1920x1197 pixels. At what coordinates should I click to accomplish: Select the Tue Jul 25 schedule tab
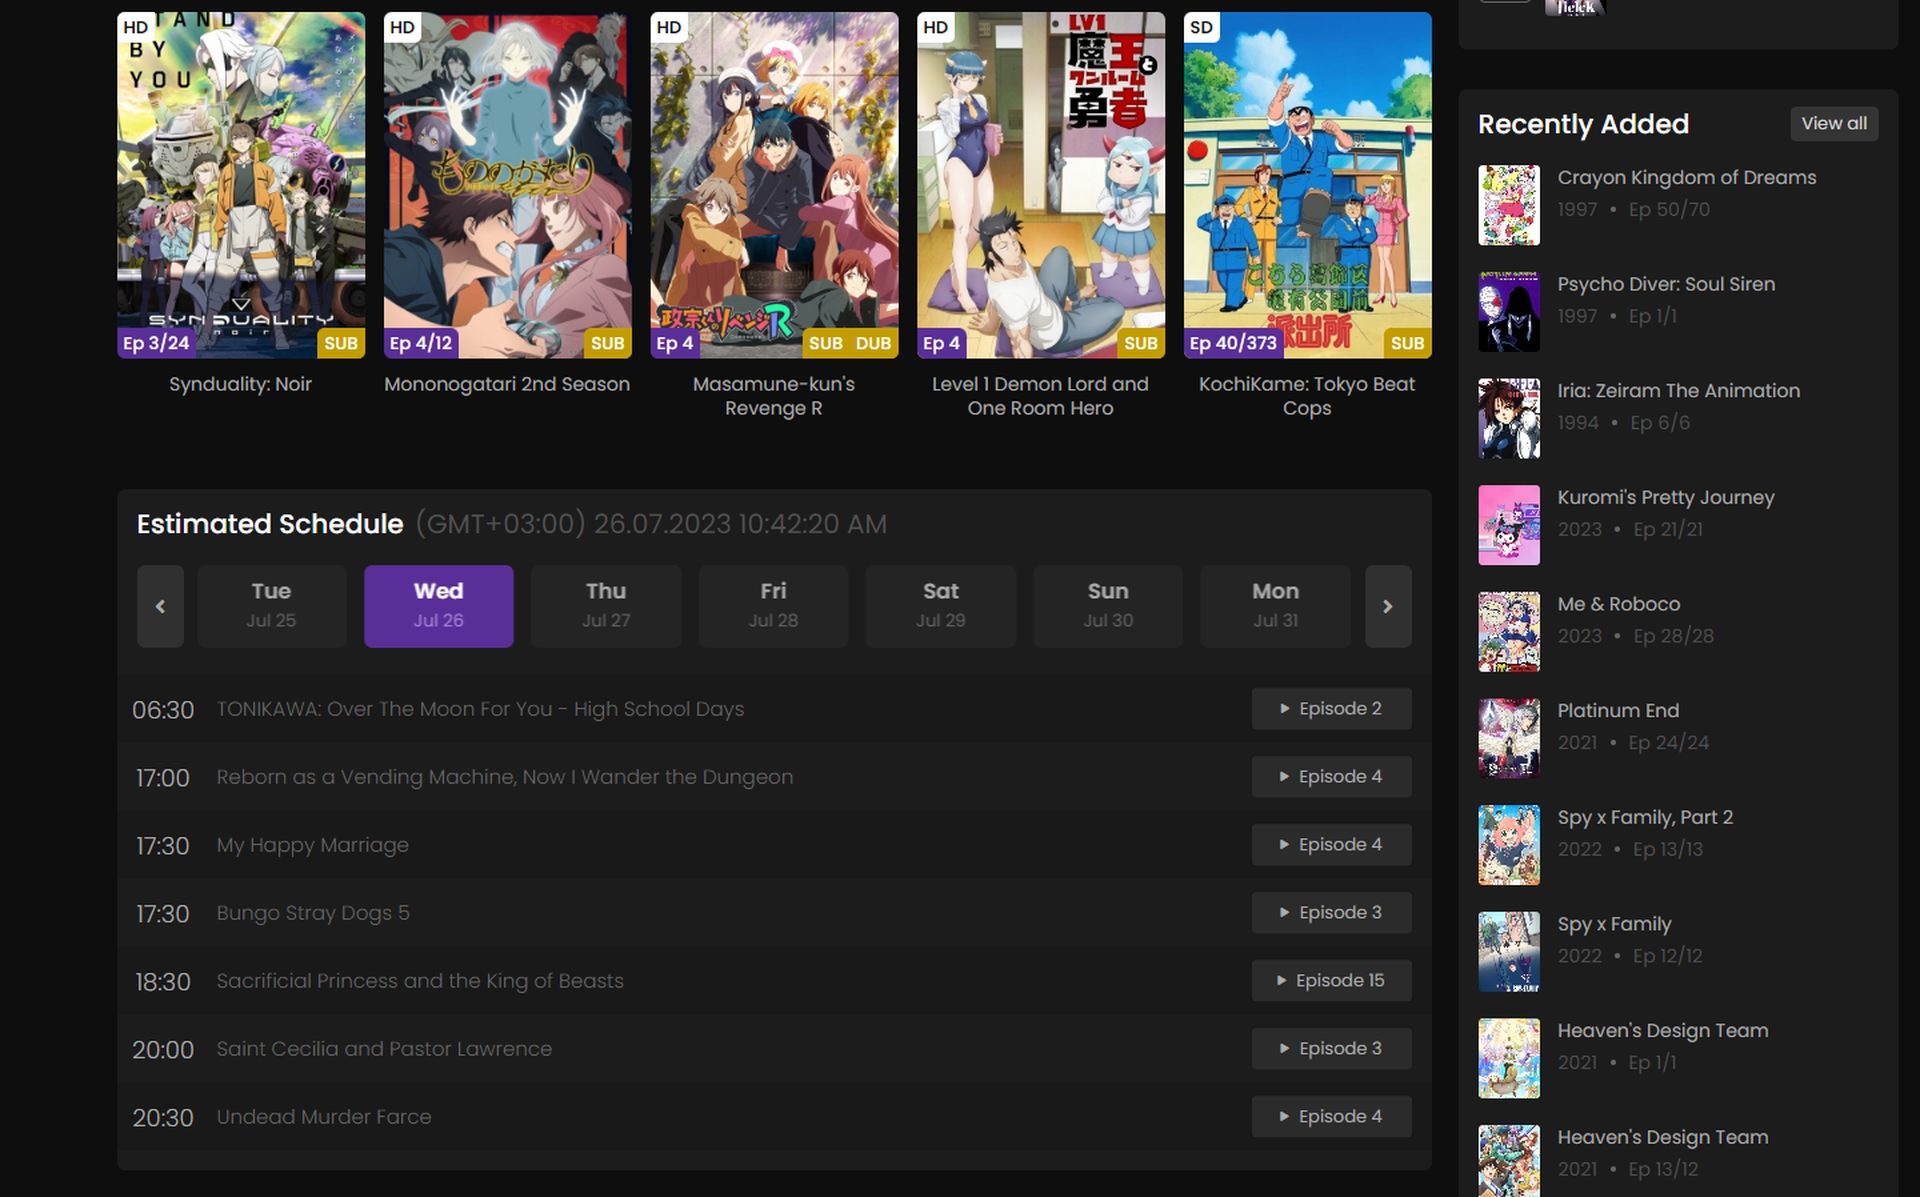(x=271, y=606)
